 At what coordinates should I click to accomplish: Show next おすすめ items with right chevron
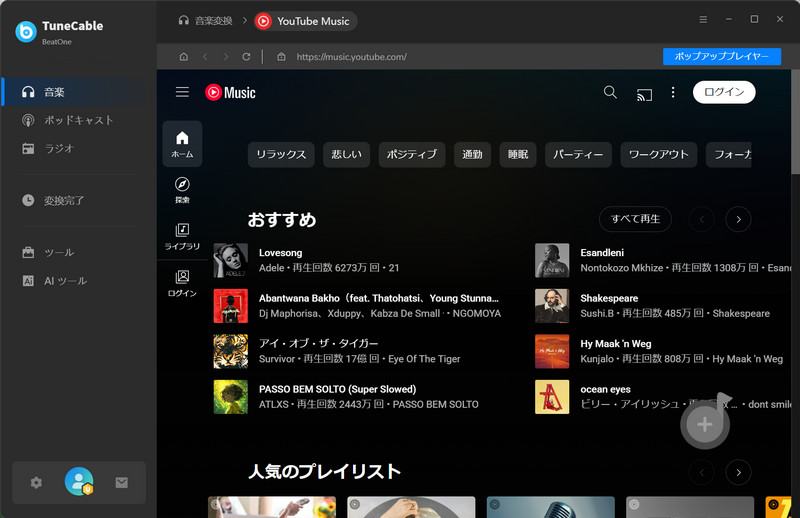click(x=738, y=219)
